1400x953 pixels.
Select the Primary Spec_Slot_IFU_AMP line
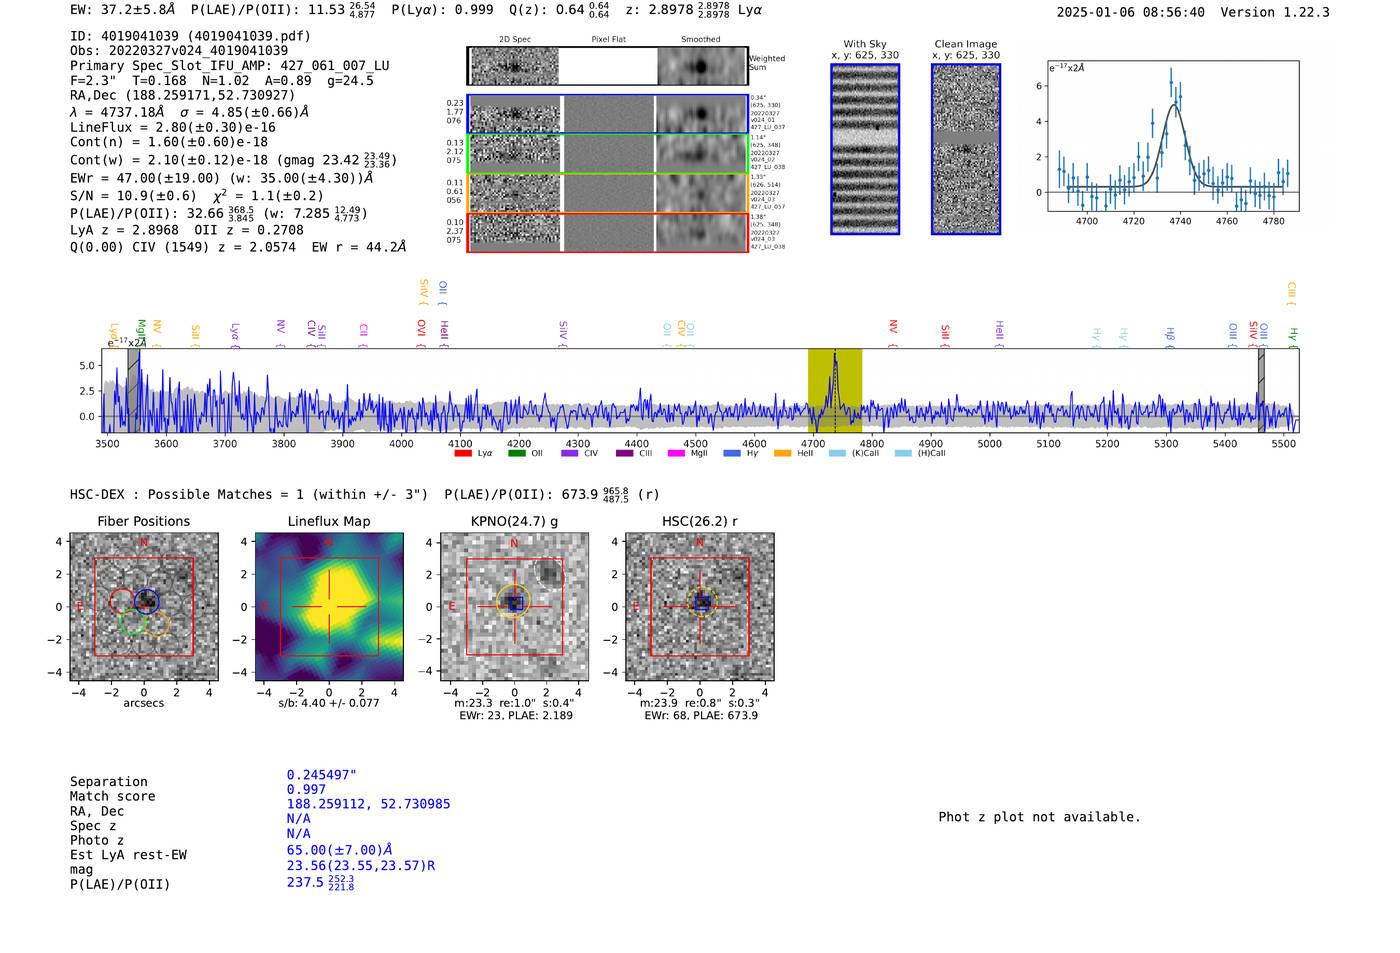click(230, 65)
